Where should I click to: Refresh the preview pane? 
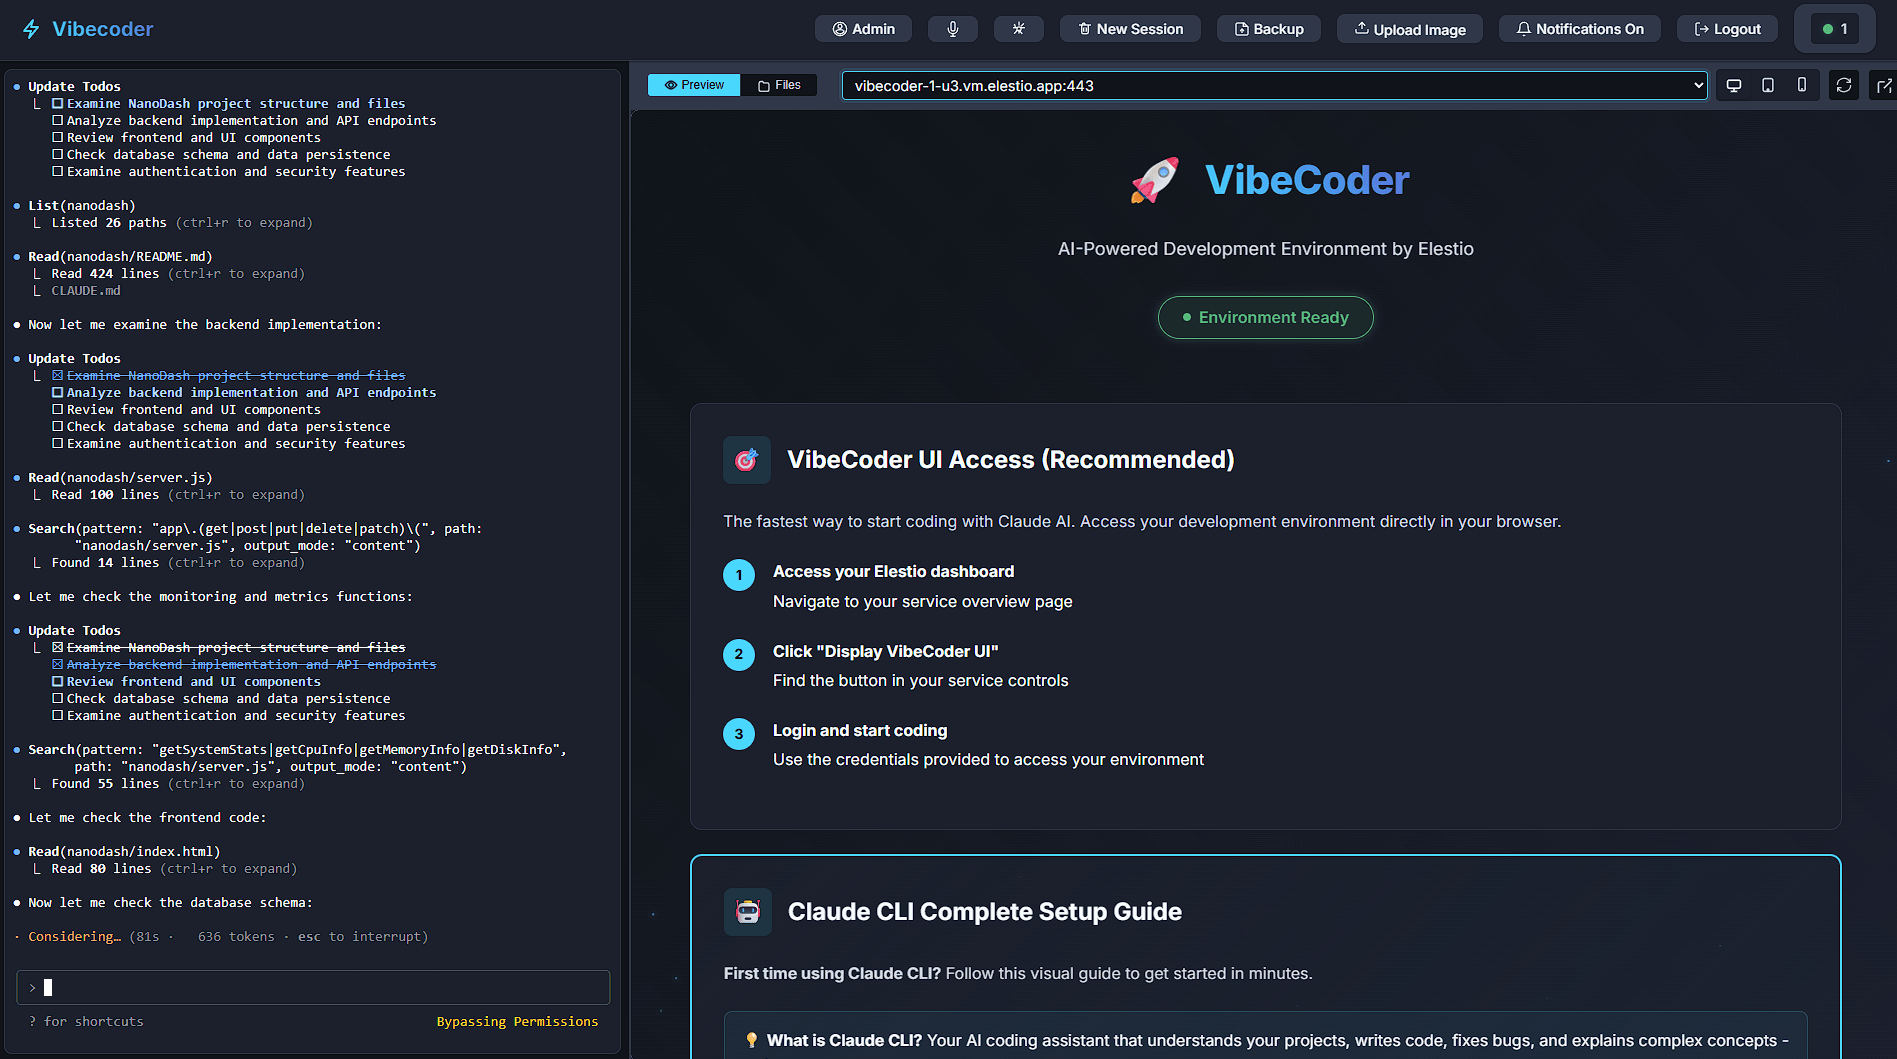click(x=1844, y=85)
